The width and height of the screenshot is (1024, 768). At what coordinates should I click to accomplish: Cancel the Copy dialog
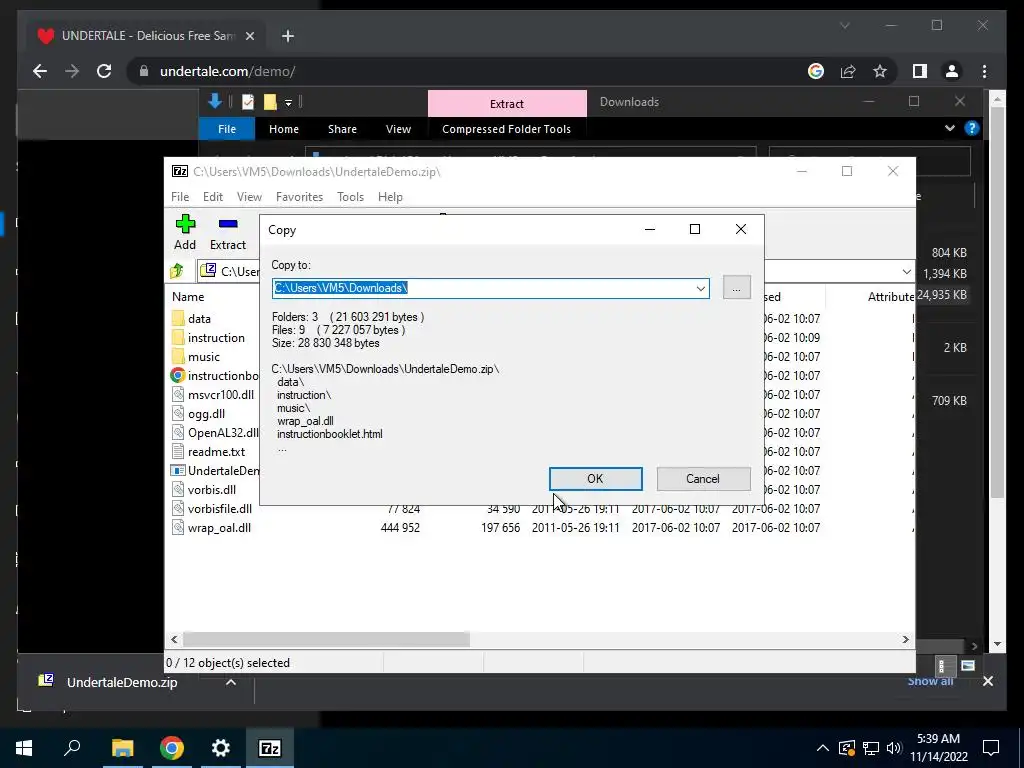click(x=703, y=479)
